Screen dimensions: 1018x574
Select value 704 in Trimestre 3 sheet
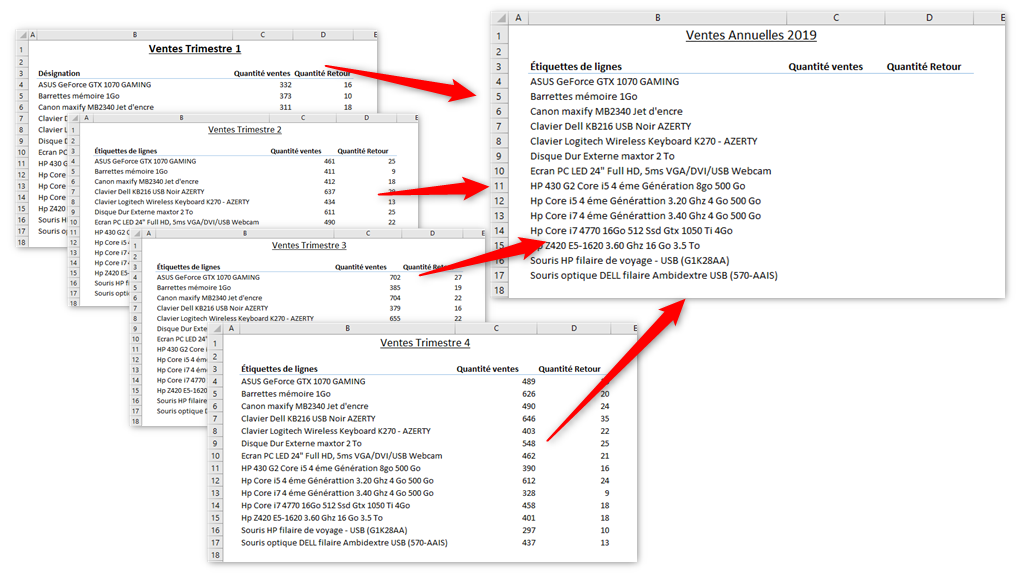click(395, 298)
